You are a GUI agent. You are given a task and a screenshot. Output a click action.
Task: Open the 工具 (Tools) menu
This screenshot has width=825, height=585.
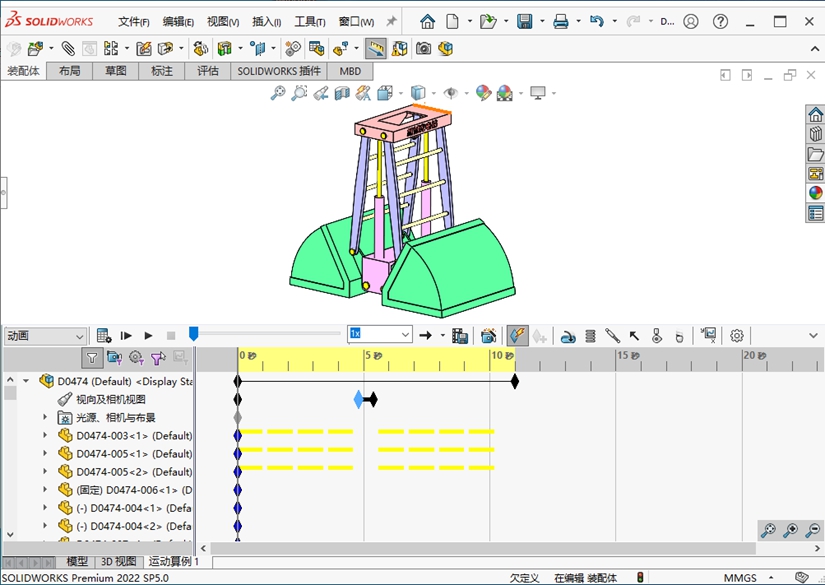pos(309,21)
